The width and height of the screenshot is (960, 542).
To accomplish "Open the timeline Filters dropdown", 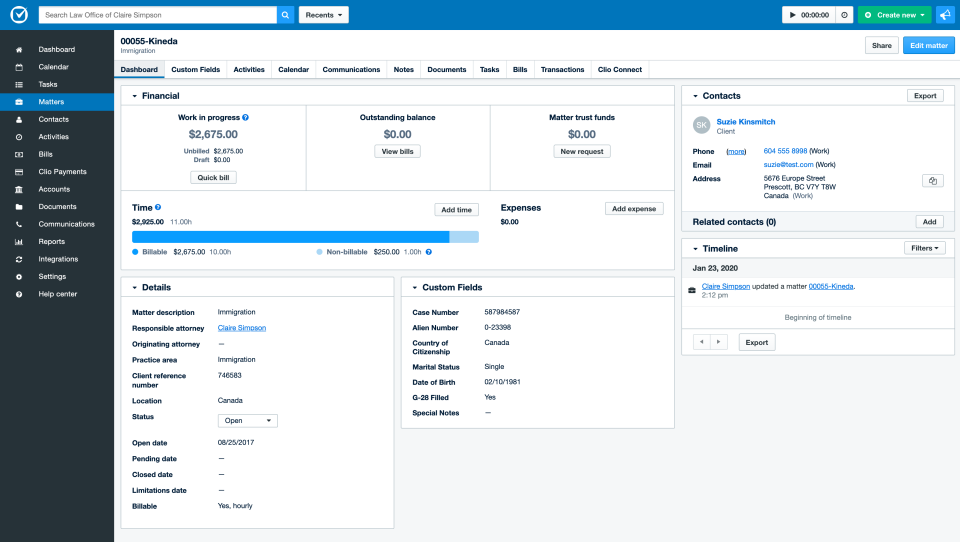I will click(924, 248).
